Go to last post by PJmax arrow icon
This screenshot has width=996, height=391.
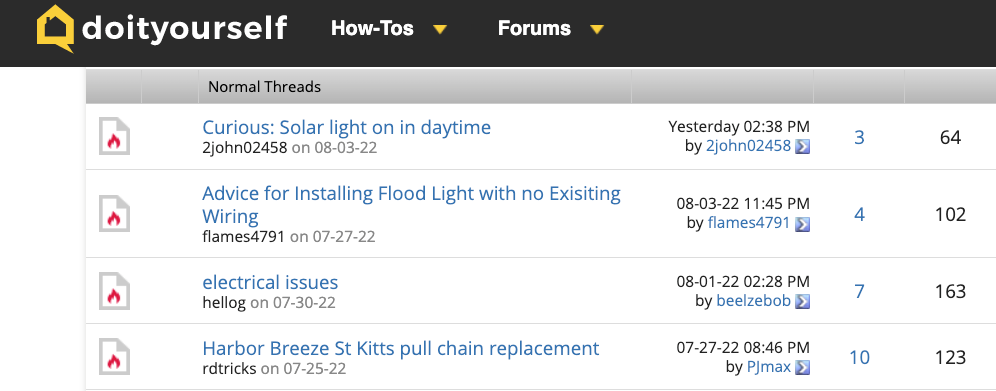803,367
